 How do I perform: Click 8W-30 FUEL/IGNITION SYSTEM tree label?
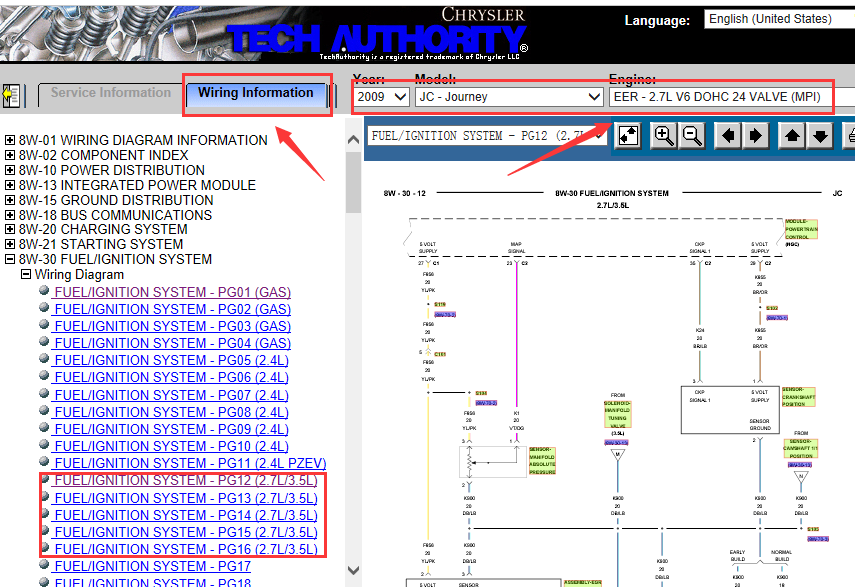pyautogui.click(x=115, y=259)
